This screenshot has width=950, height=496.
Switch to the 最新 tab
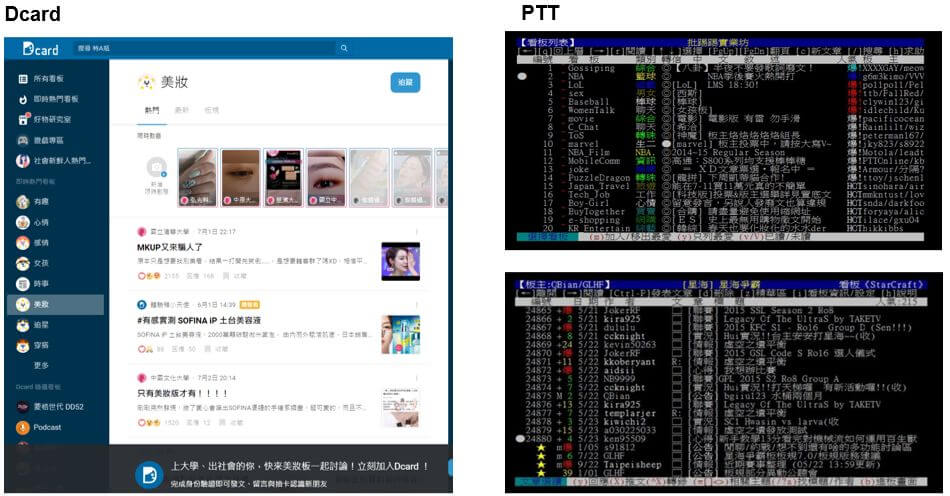click(x=182, y=110)
